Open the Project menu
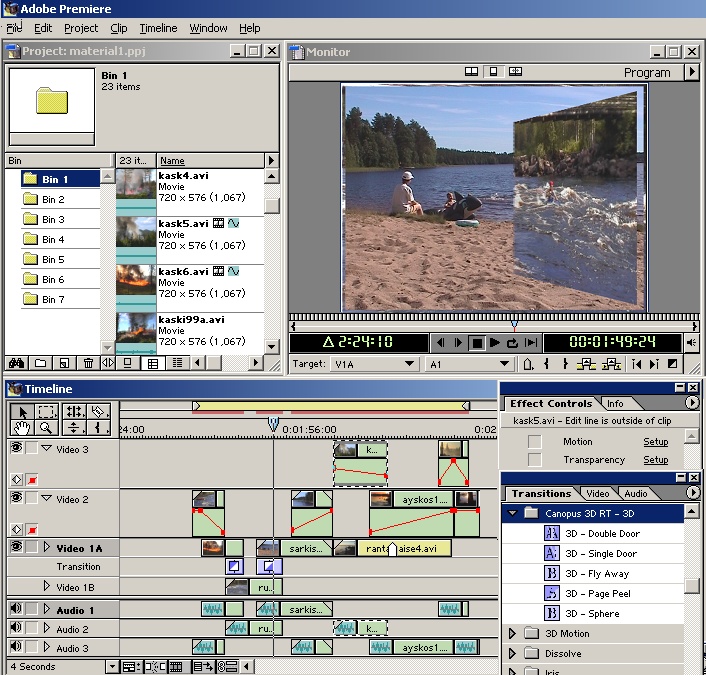The height and width of the screenshot is (675, 706). pos(81,28)
